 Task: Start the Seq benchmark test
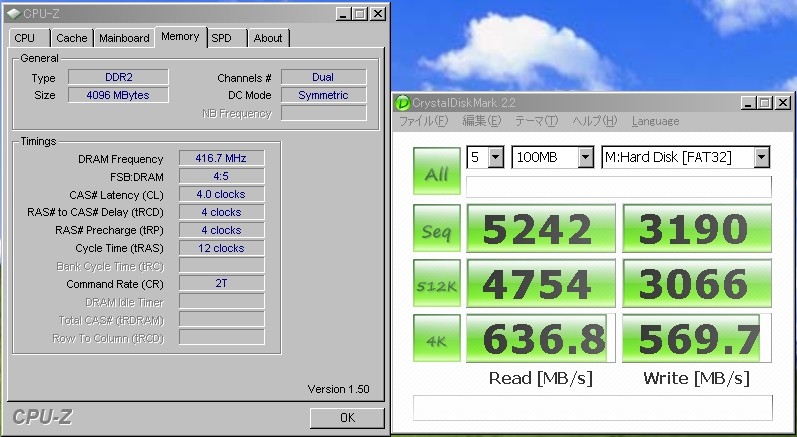coord(437,228)
